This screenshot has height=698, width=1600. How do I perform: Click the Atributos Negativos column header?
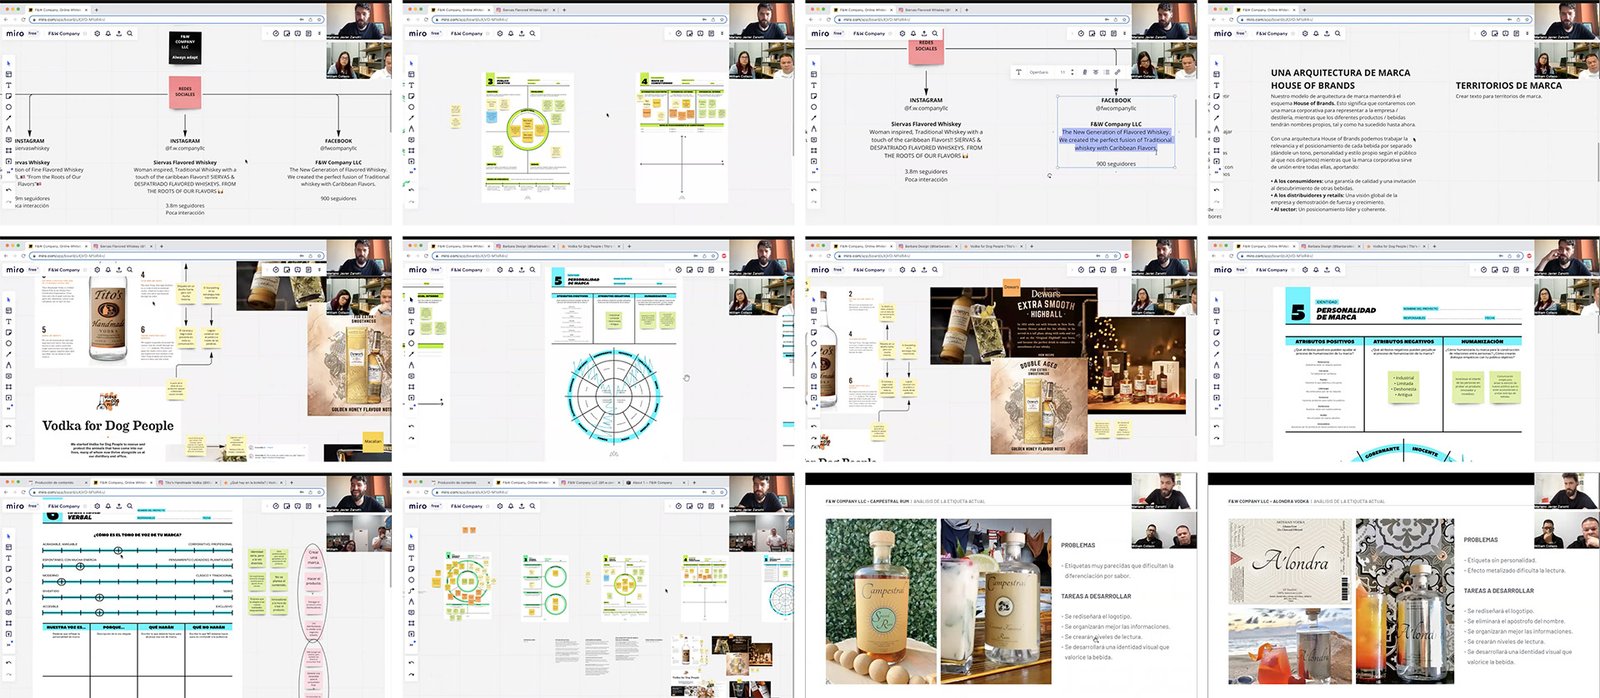(x=1403, y=342)
